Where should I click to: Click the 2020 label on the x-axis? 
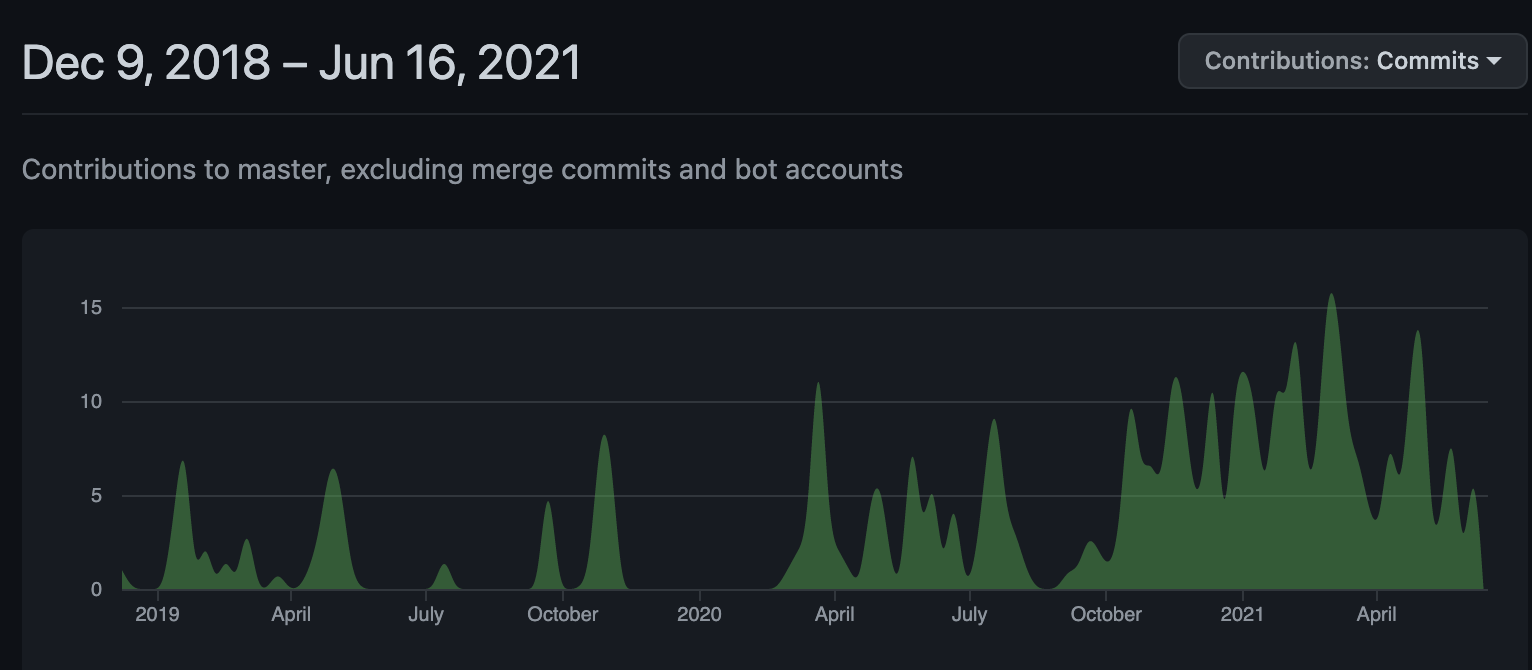click(x=699, y=614)
